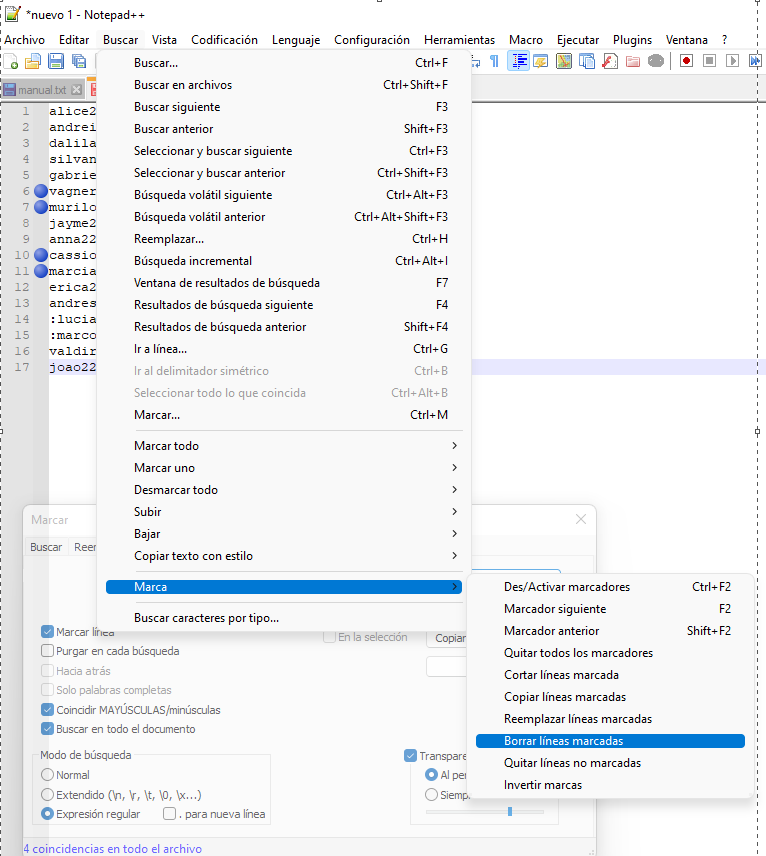
Task: Click bookmark marker on line 6
Action: tap(41, 191)
